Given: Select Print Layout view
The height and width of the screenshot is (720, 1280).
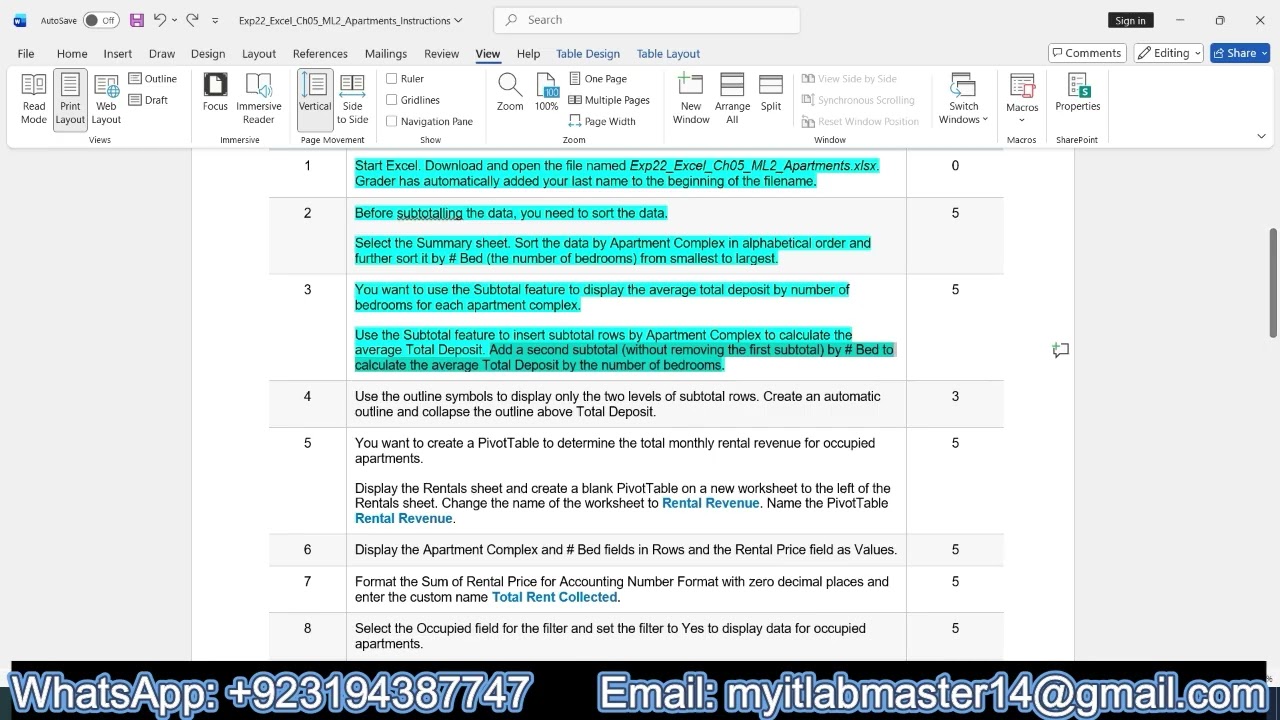Looking at the screenshot, I should (x=70, y=99).
